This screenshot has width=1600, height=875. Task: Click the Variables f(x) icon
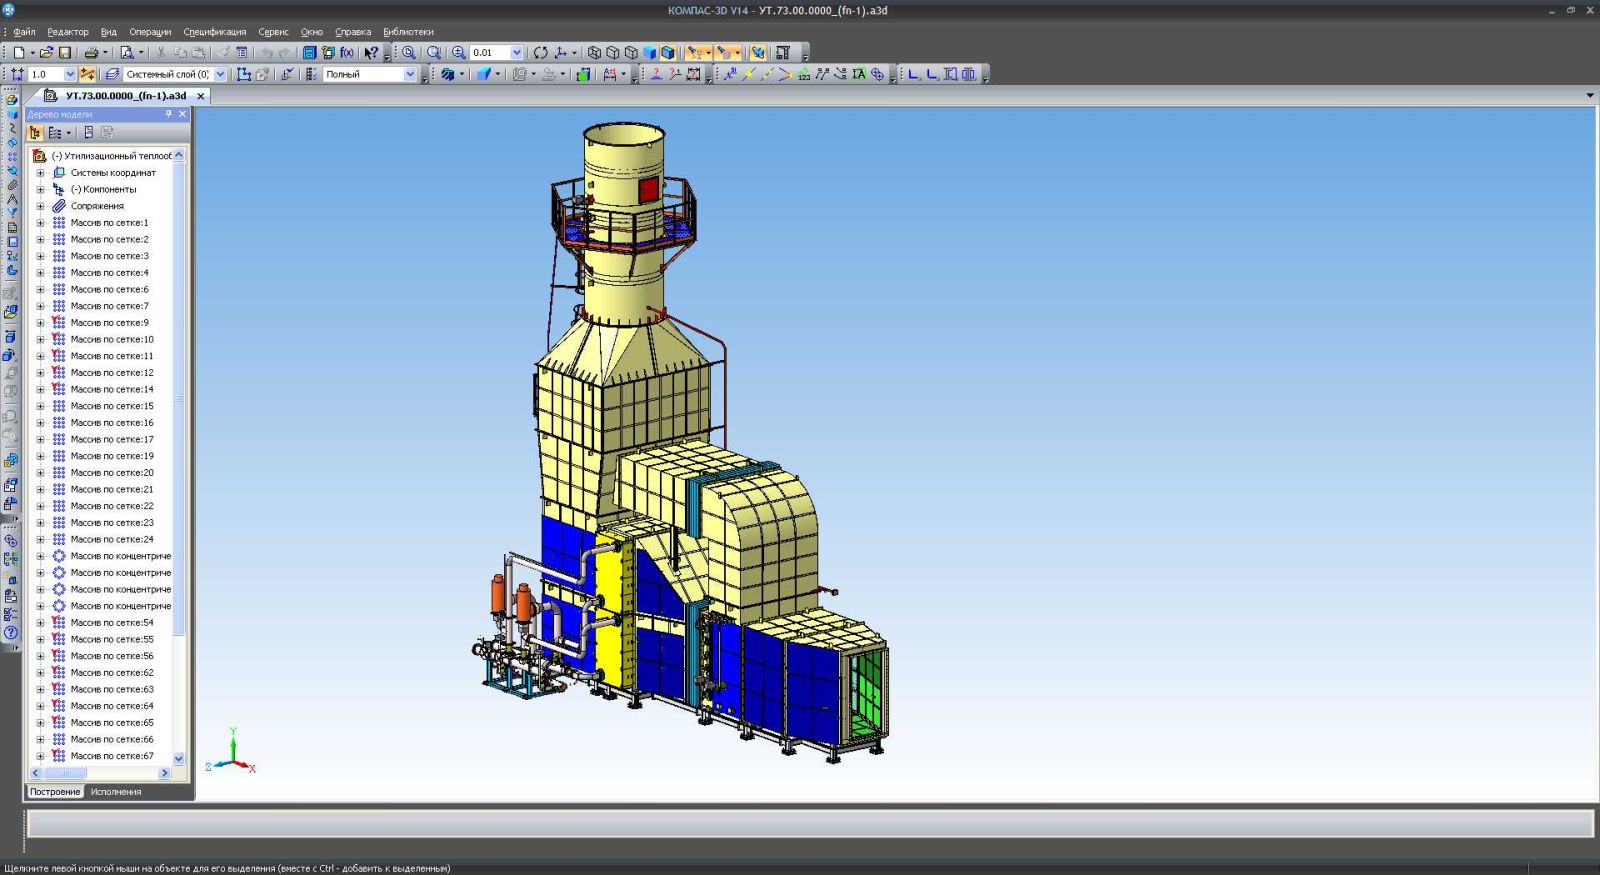(x=347, y=53)
